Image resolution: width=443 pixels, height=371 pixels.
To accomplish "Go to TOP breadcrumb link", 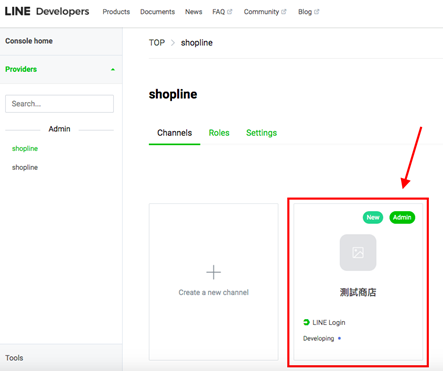I will point(157,43).
